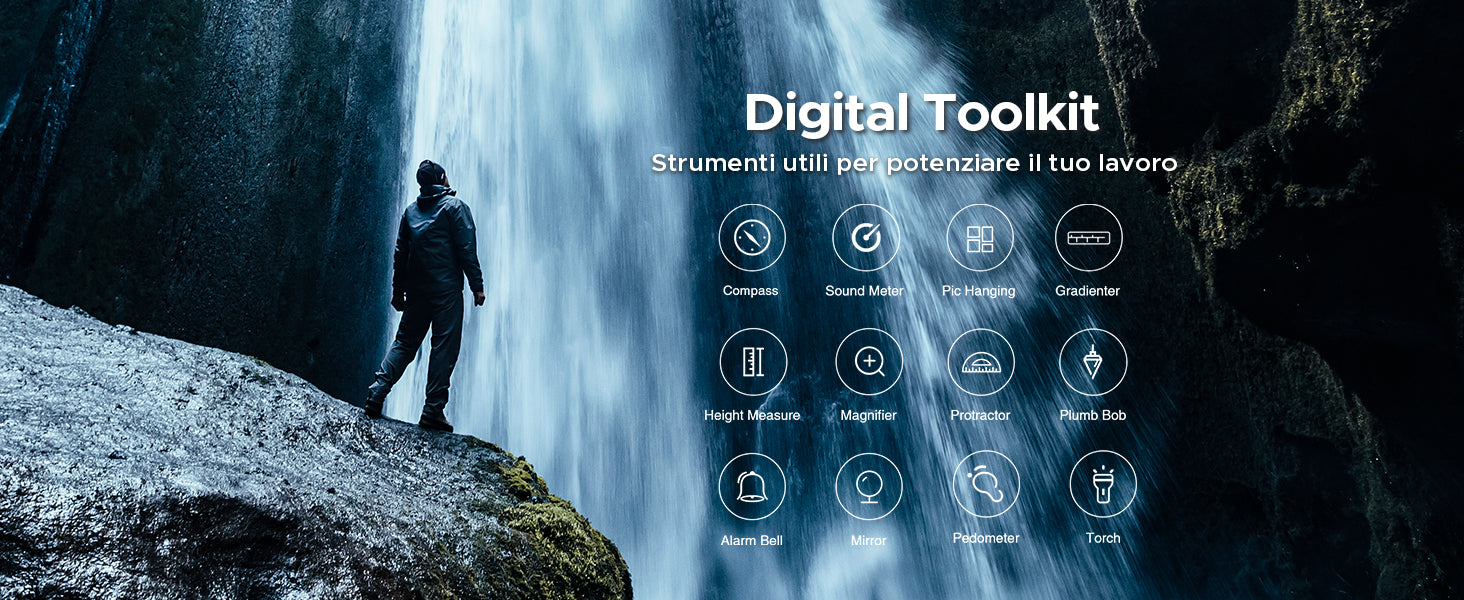
Task: Click the hiker standing on the rock
Action: [x=430, y=290]
